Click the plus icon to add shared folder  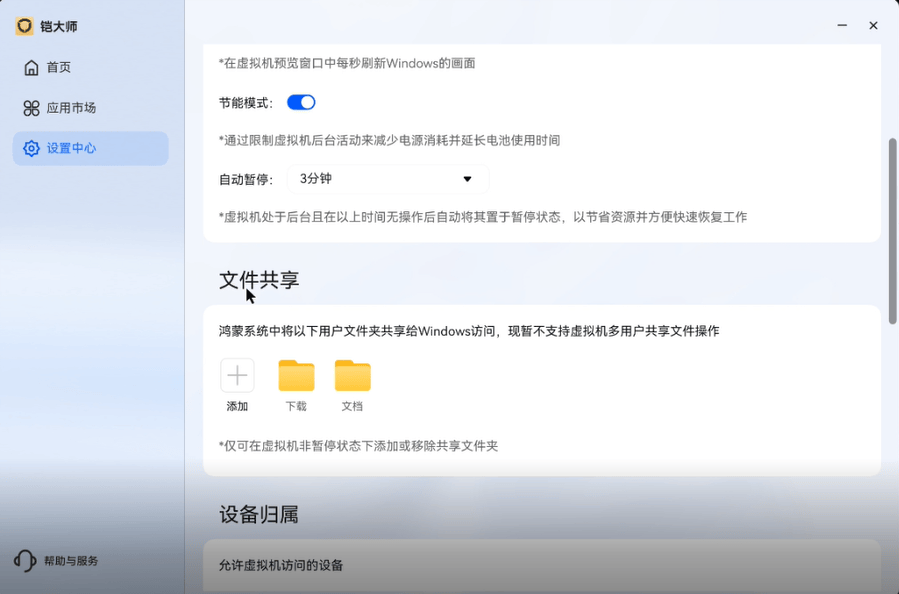[237, 376]
